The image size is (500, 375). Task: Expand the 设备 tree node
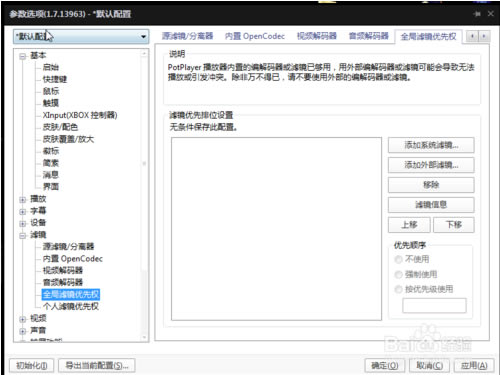click(22, 223)
